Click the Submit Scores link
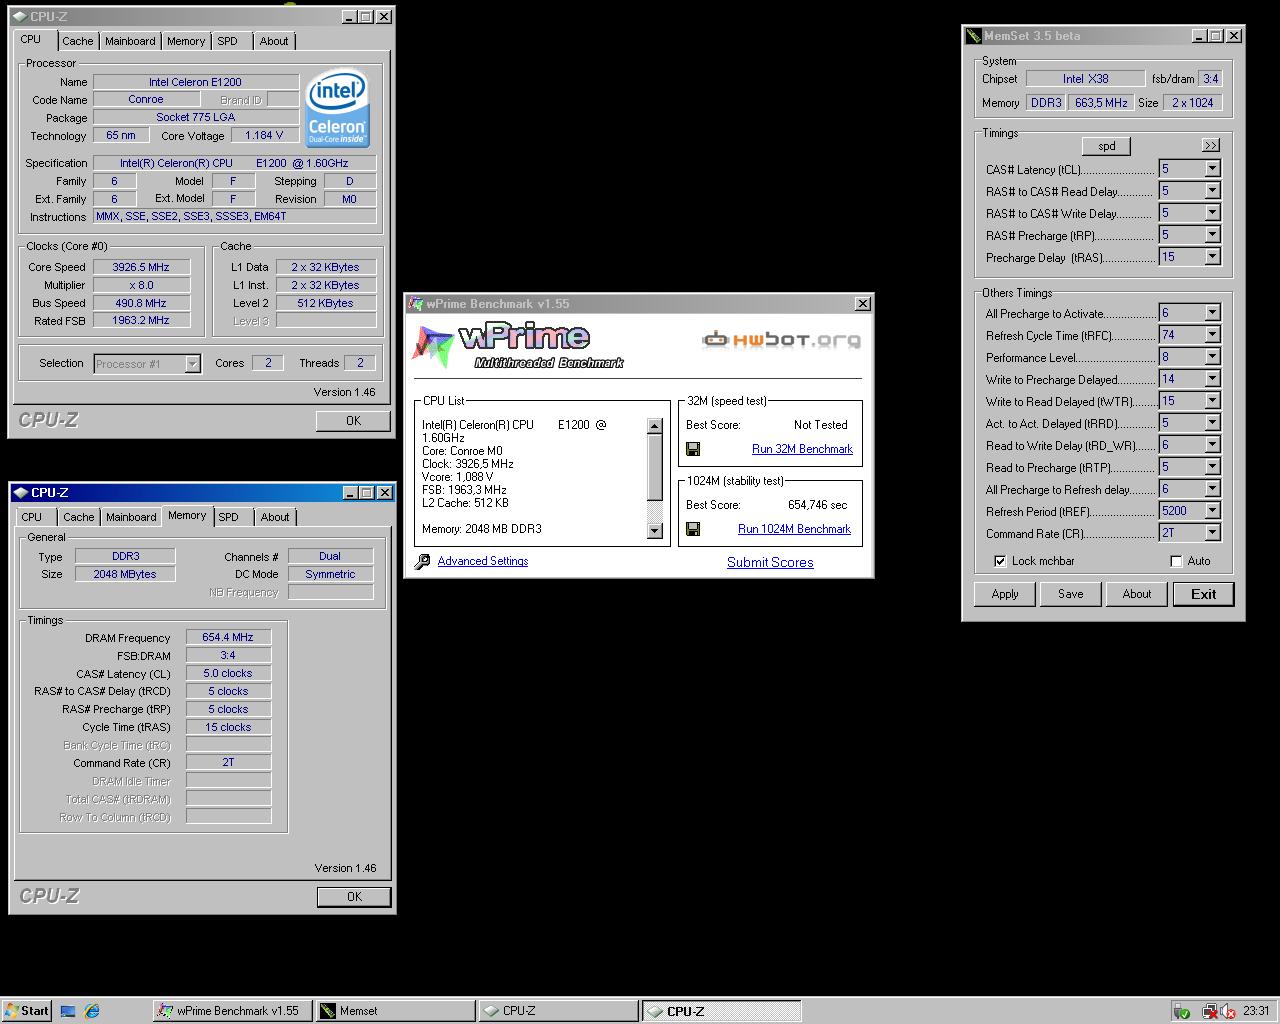The width and height of the screenshot is (1280, 1024). tap(770, 562)
